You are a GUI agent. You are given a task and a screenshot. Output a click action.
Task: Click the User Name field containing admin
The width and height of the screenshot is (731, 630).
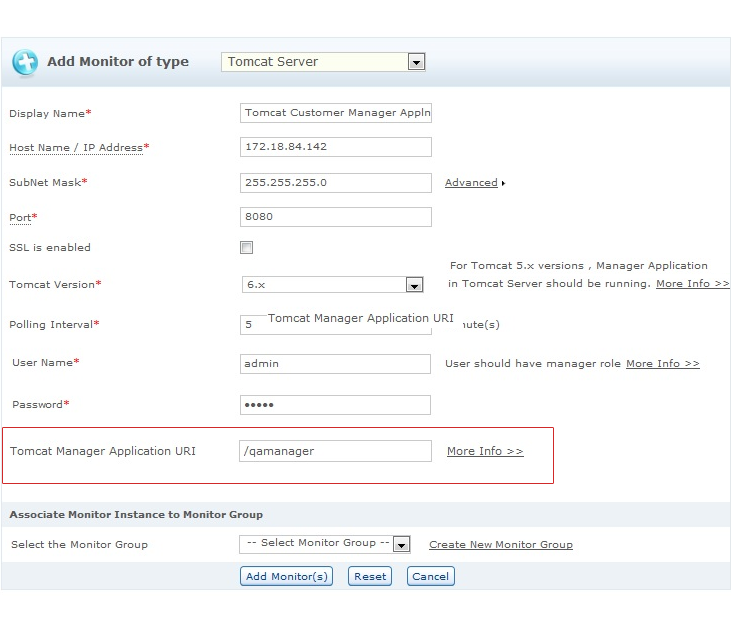[x=335, y=364]
